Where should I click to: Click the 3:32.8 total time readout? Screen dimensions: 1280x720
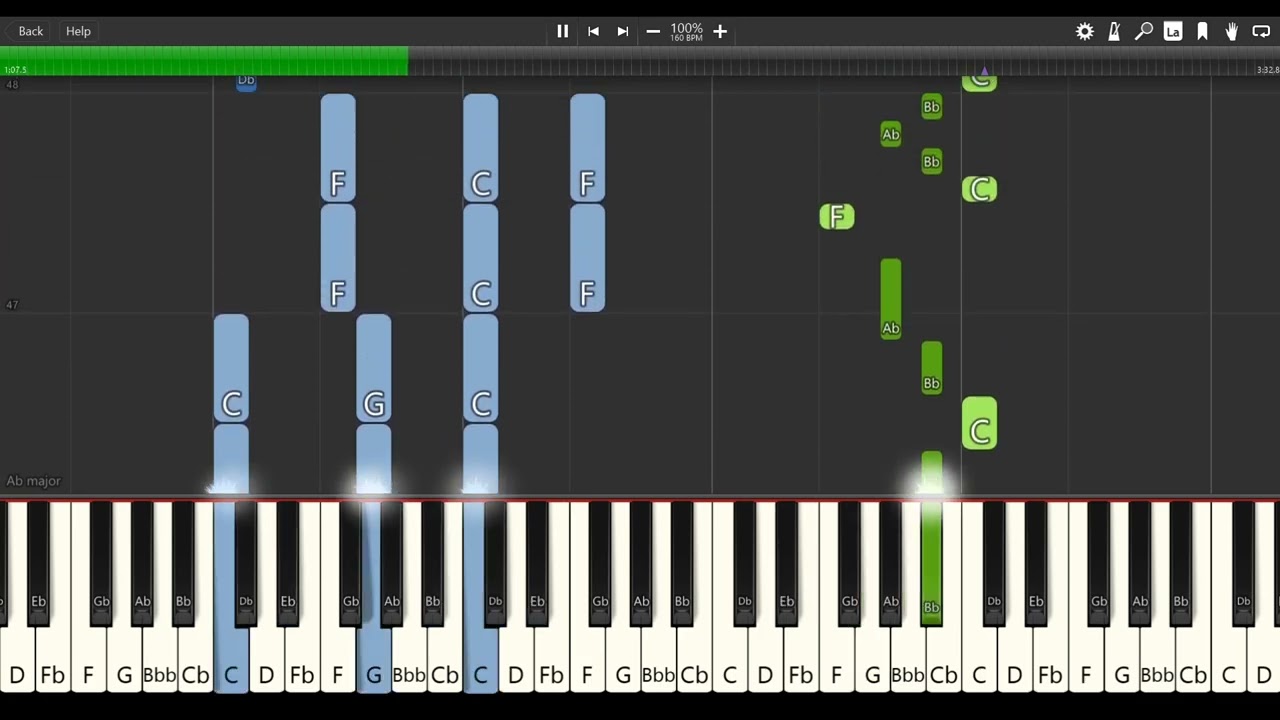[x=1267, y=70]
